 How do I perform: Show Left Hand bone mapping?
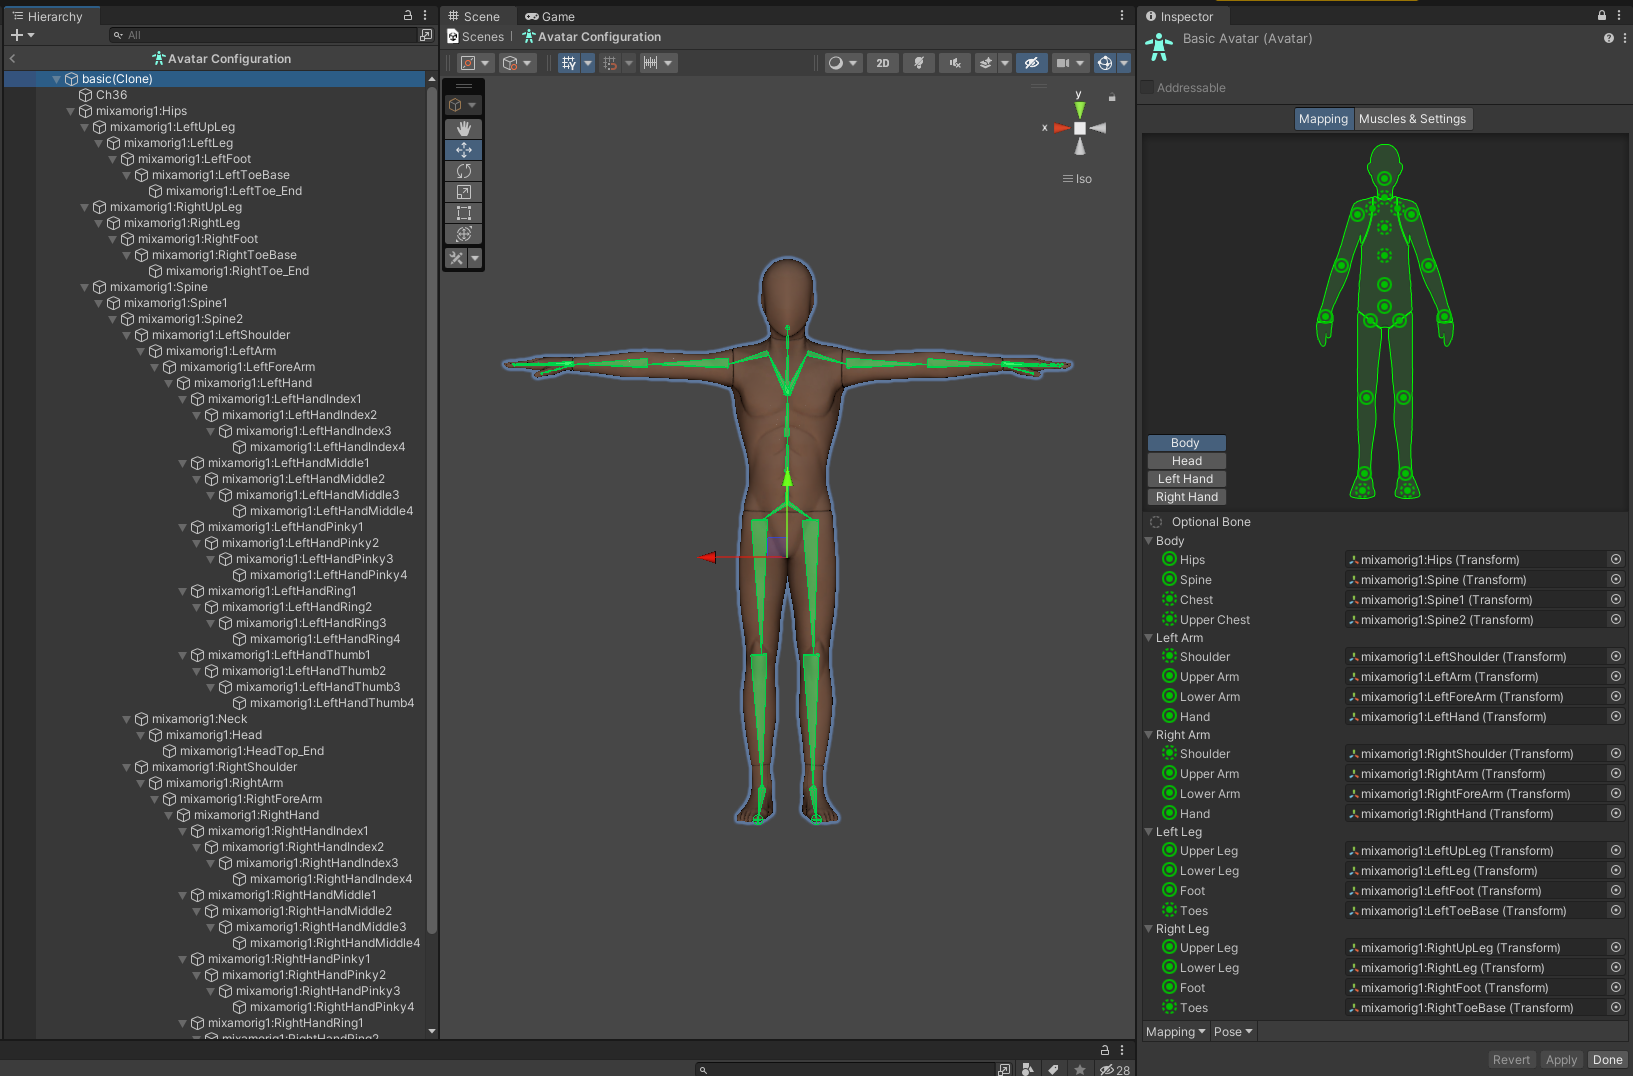[x=1186, y=479]
